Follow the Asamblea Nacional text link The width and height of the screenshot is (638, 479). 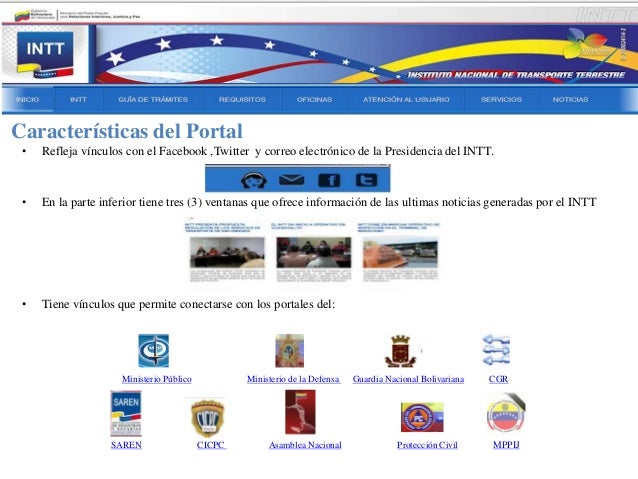coord(305,445)
